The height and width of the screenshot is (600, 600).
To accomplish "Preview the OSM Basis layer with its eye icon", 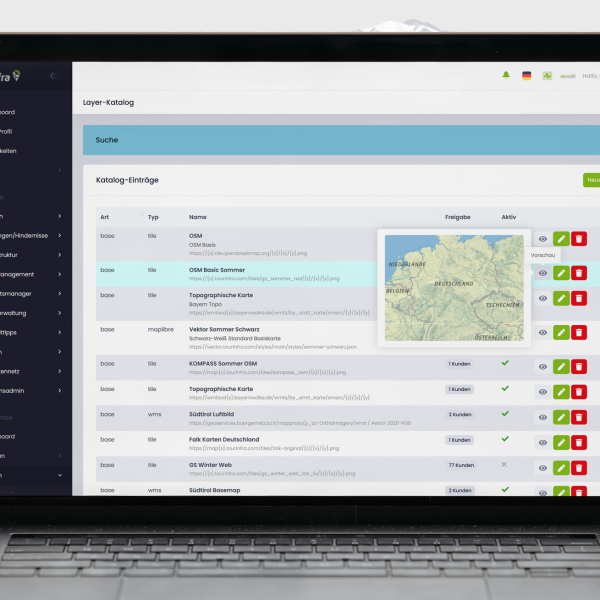I will (x=543, y=239).
